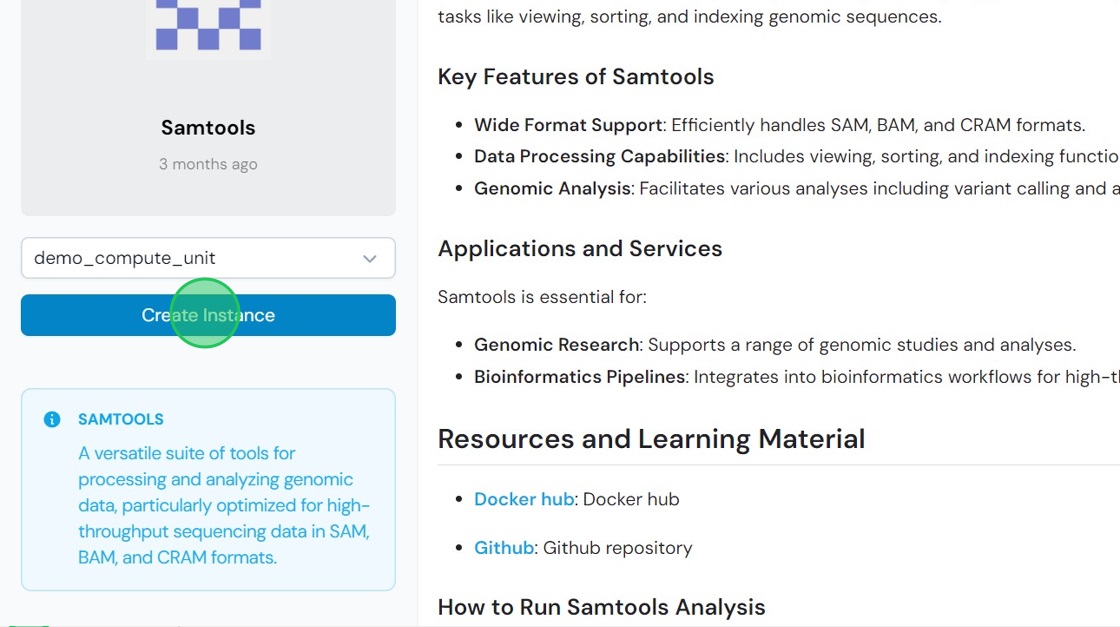Click the Data Processing Capabilities bullet text

796,156
